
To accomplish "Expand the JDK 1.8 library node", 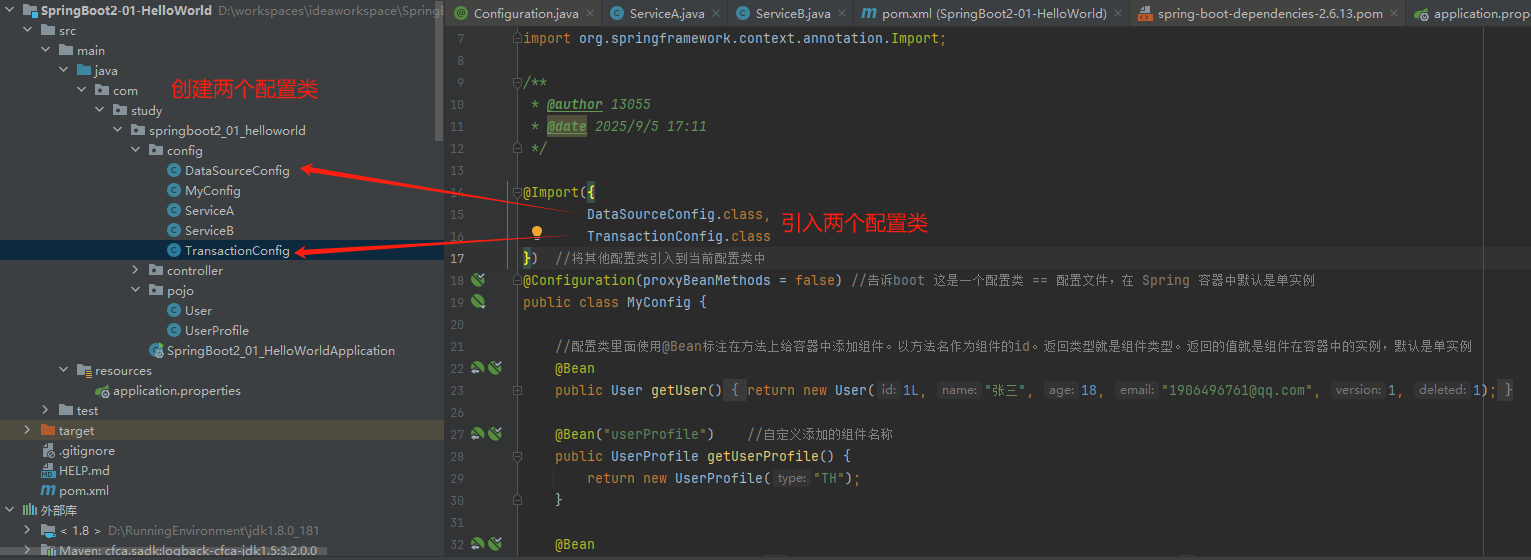I will coord(28,530).
